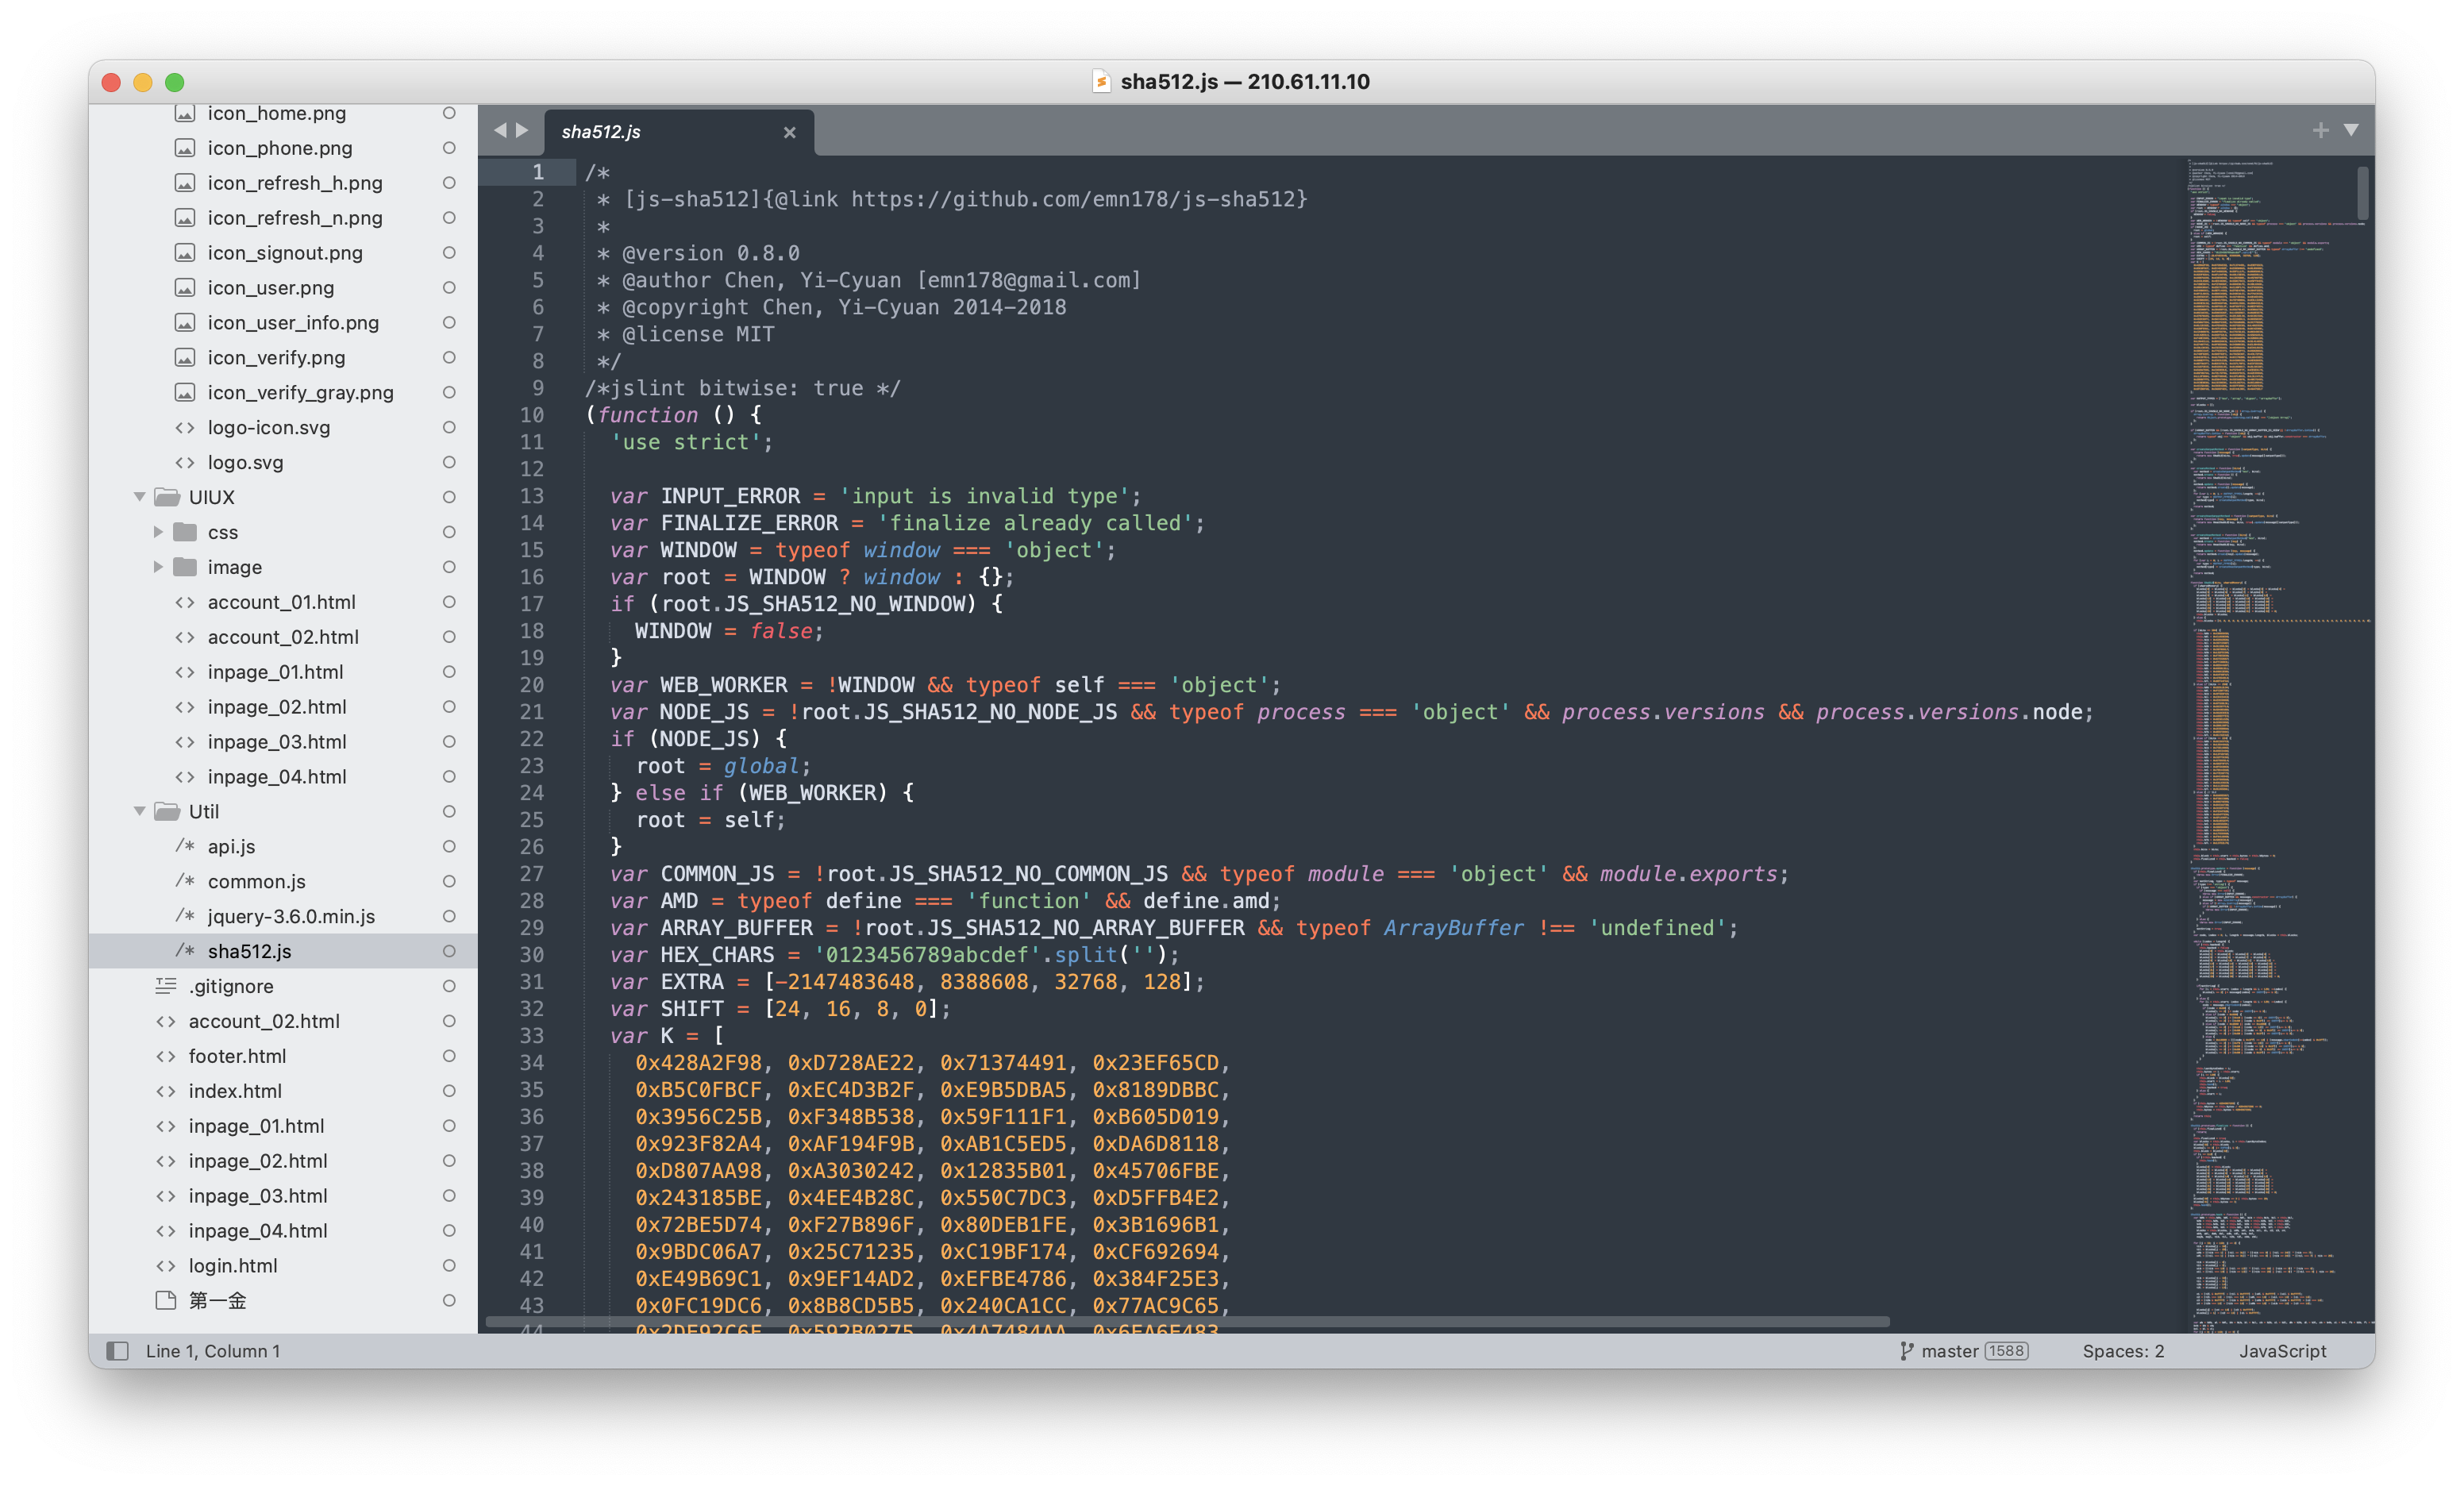Click the file icon of .gitignore
Viewport: 2464px width, 1486px height.
(x=166, y=986)
